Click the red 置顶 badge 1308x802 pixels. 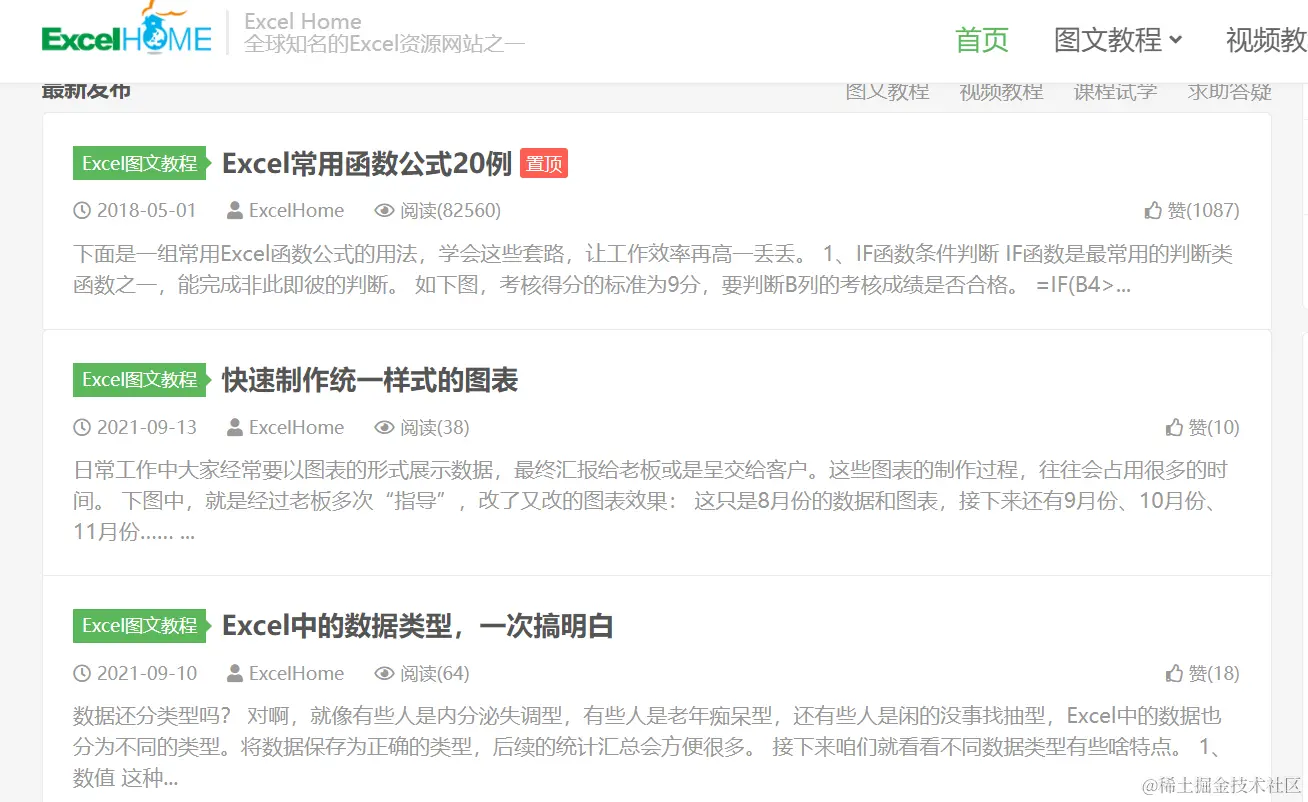(x=543, y=163)
